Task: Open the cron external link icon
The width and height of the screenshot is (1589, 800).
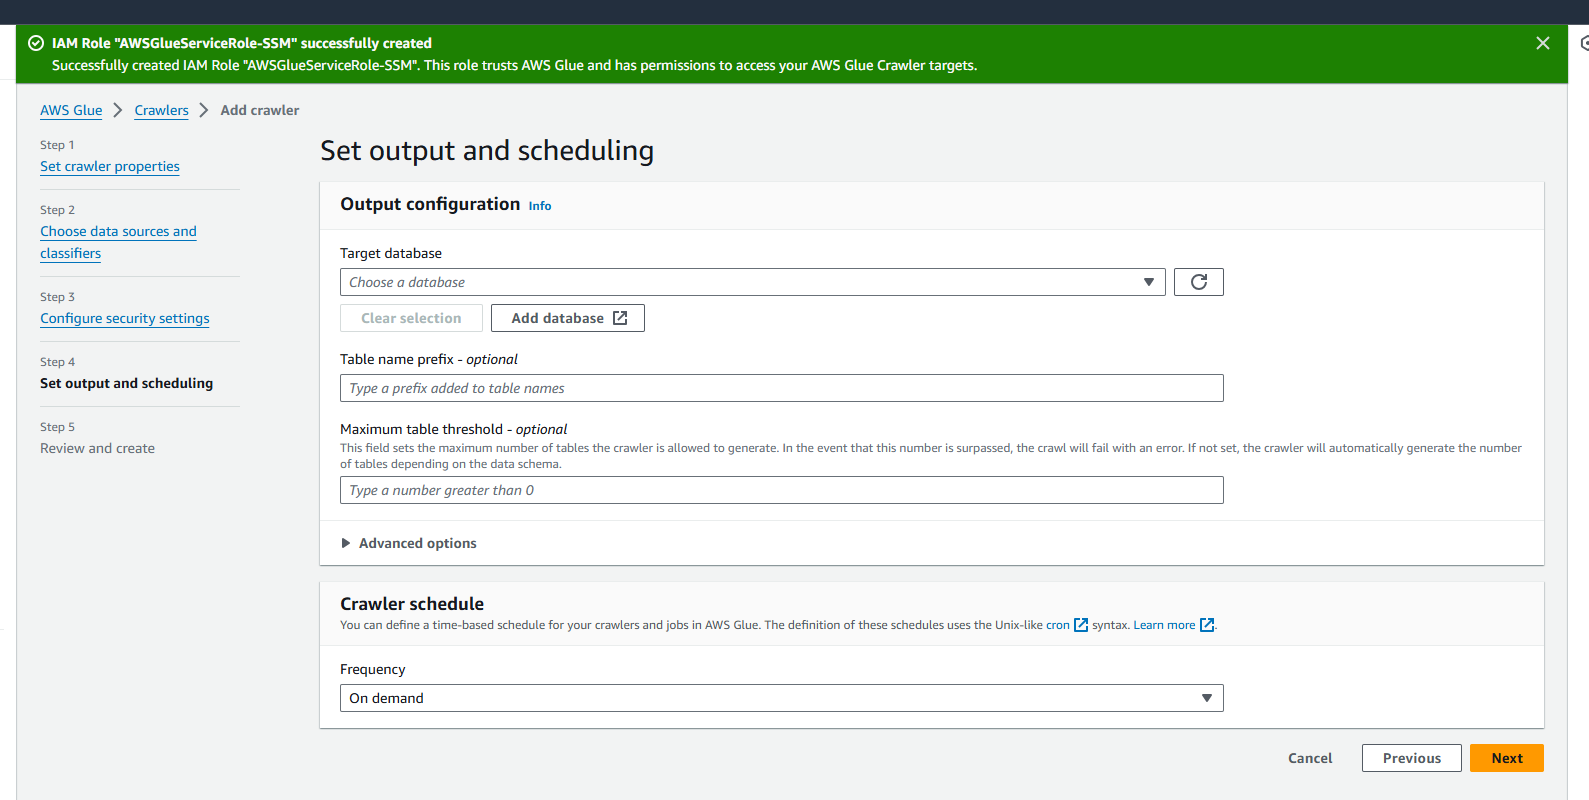Action: (1080, 625)
